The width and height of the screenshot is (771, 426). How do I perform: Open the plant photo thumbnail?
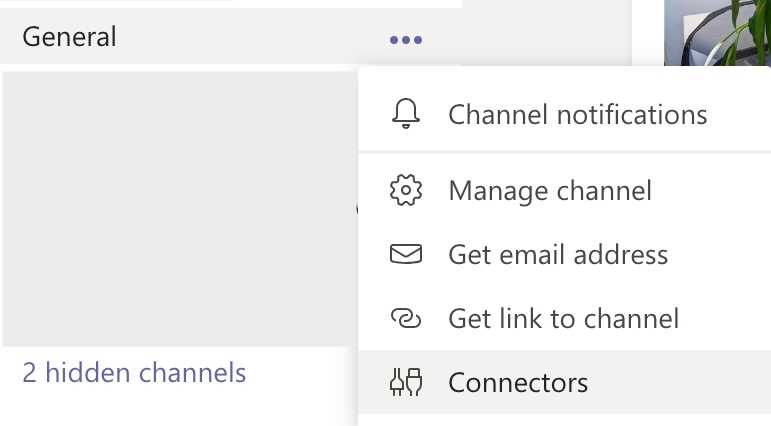[x=717, y=32]
